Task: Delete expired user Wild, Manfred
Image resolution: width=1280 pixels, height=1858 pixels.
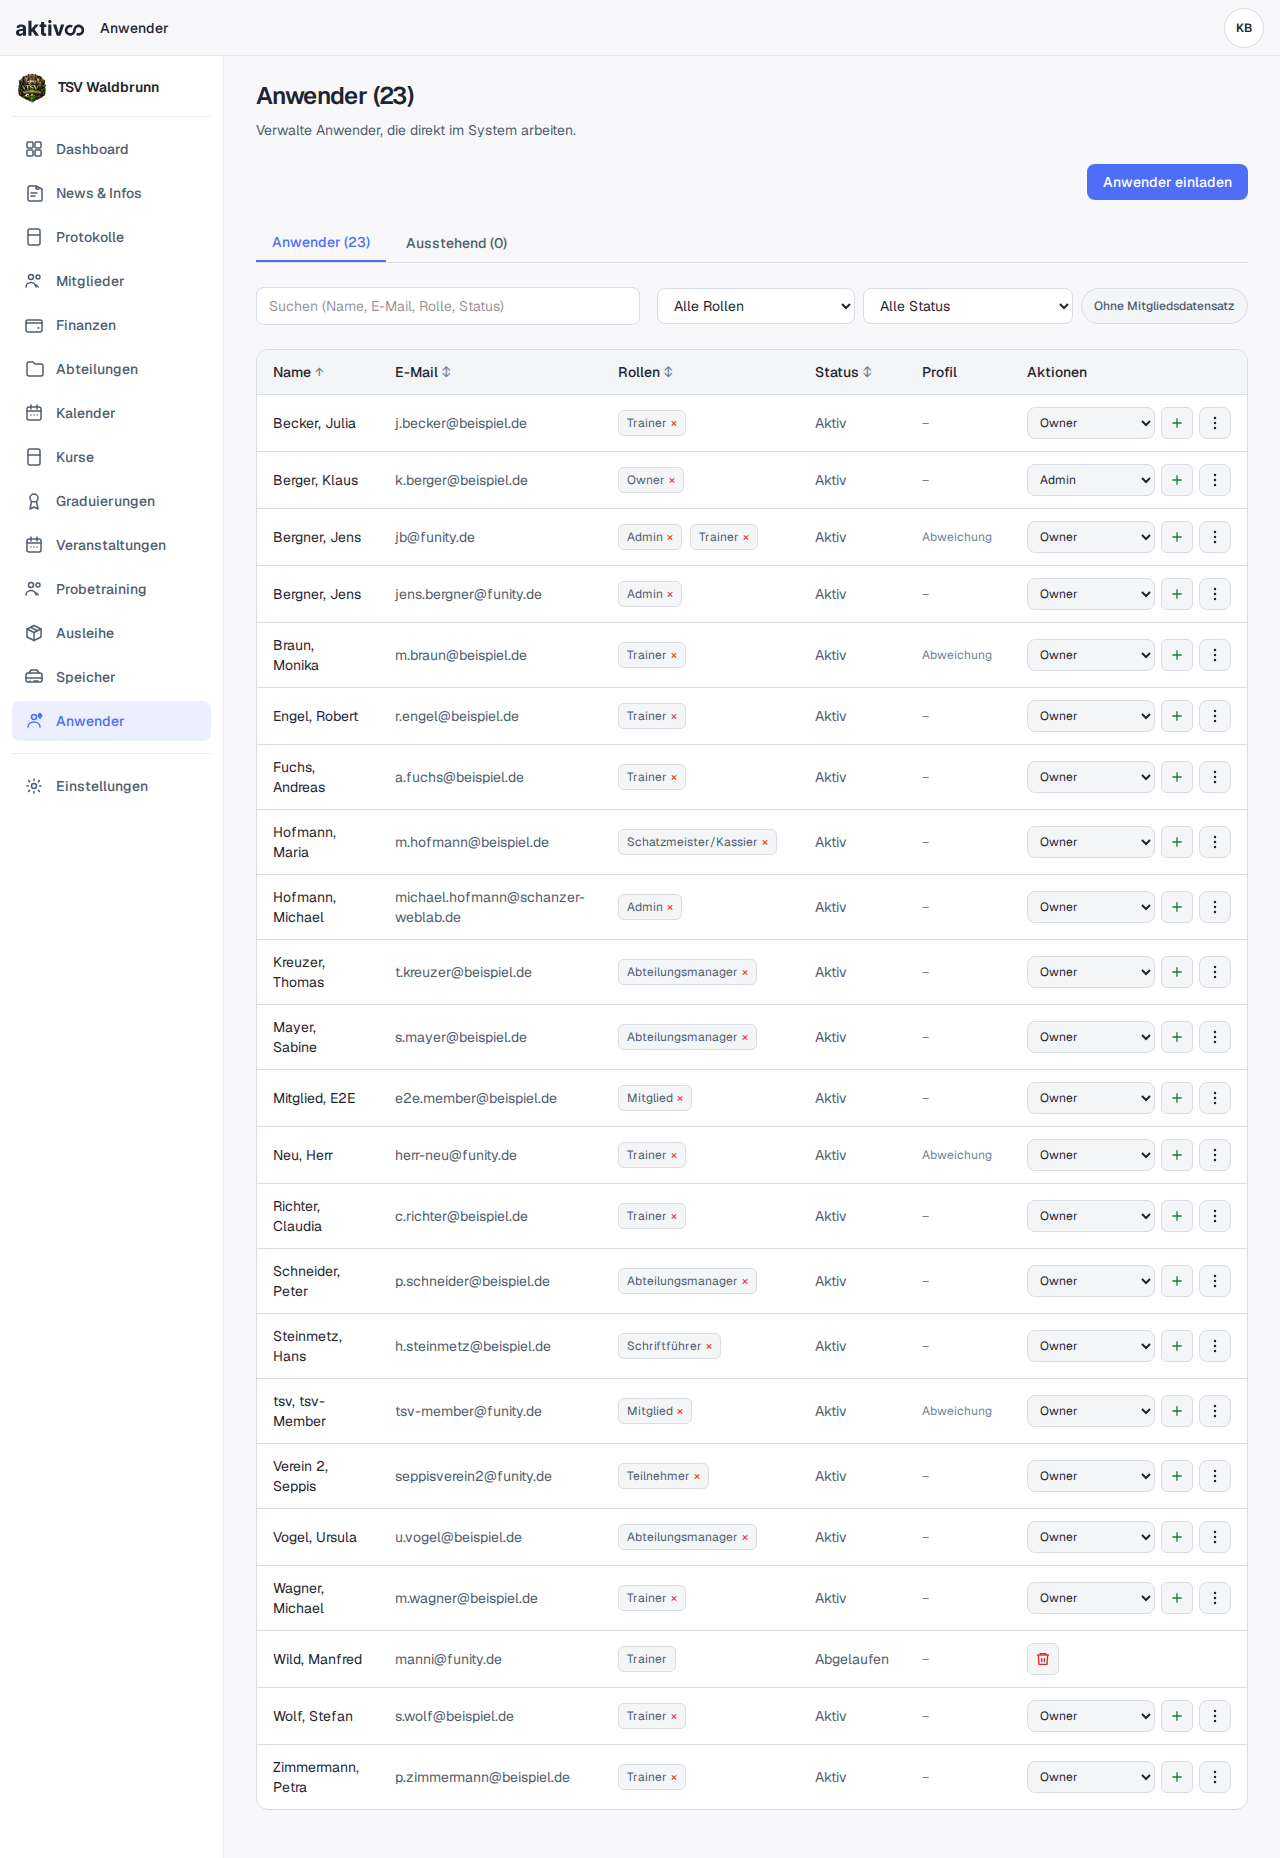Action: pyautogui.click(x=1043, y=1659)
